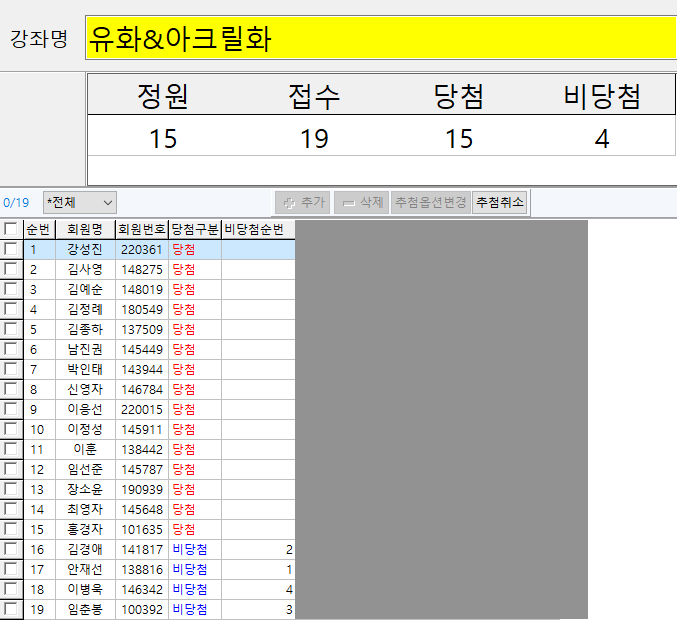The image size is (677, 621).
Task: Check the box for row 10 이정성
Action: coord(10,429)
